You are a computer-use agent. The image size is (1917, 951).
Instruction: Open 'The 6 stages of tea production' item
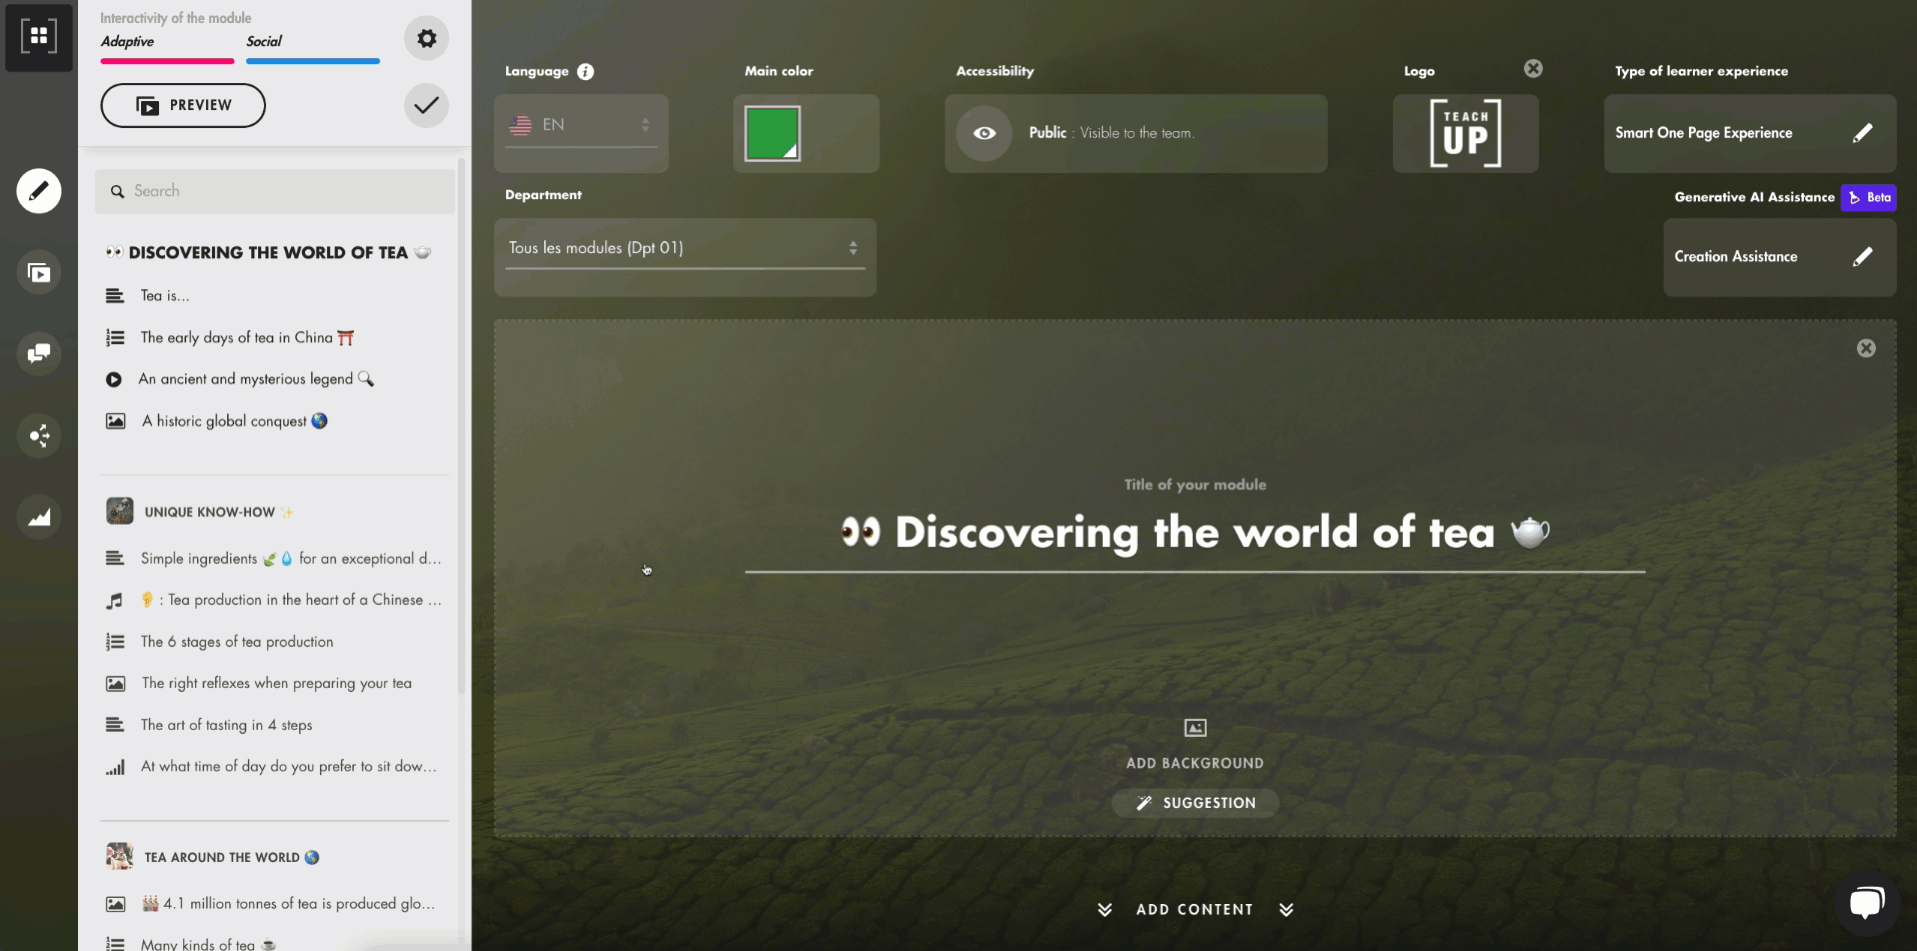(237, 642)
